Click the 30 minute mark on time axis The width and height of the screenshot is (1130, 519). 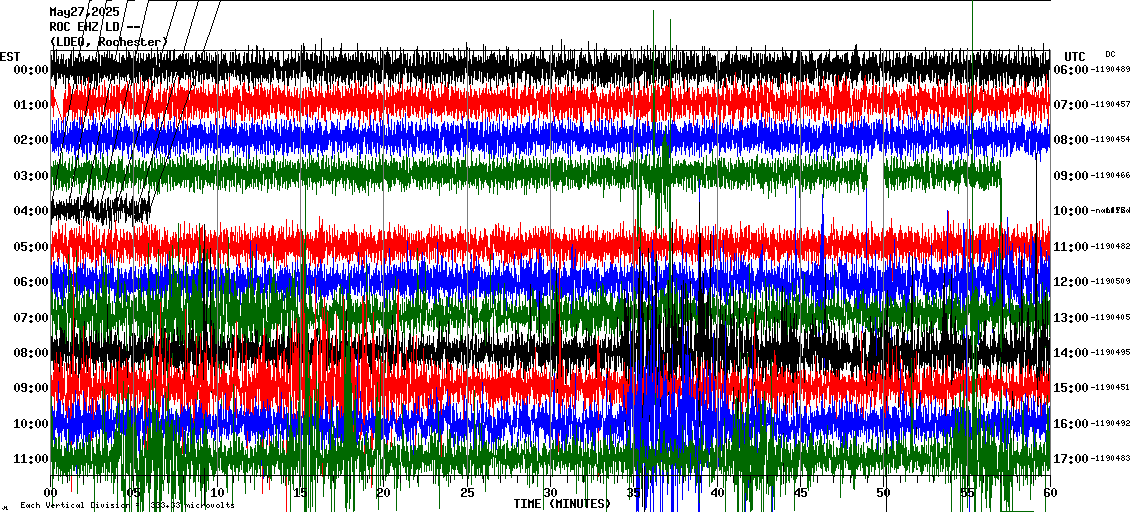coord(550,493)
